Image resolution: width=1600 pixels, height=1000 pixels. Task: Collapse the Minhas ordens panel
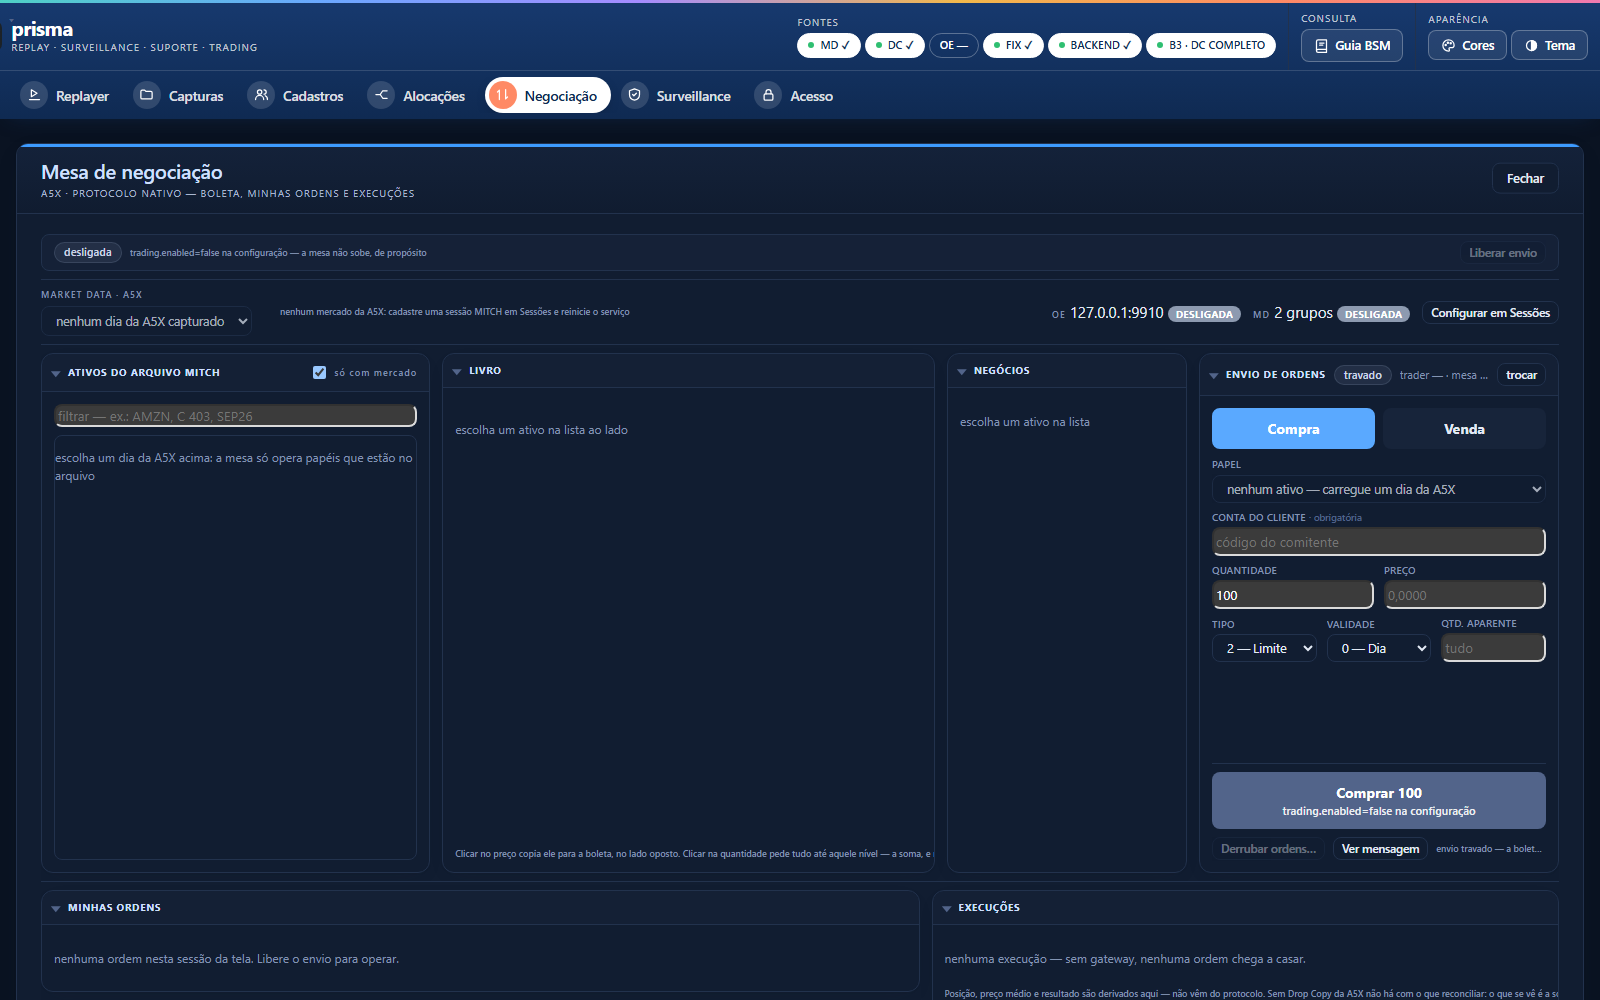pos(56,908)
